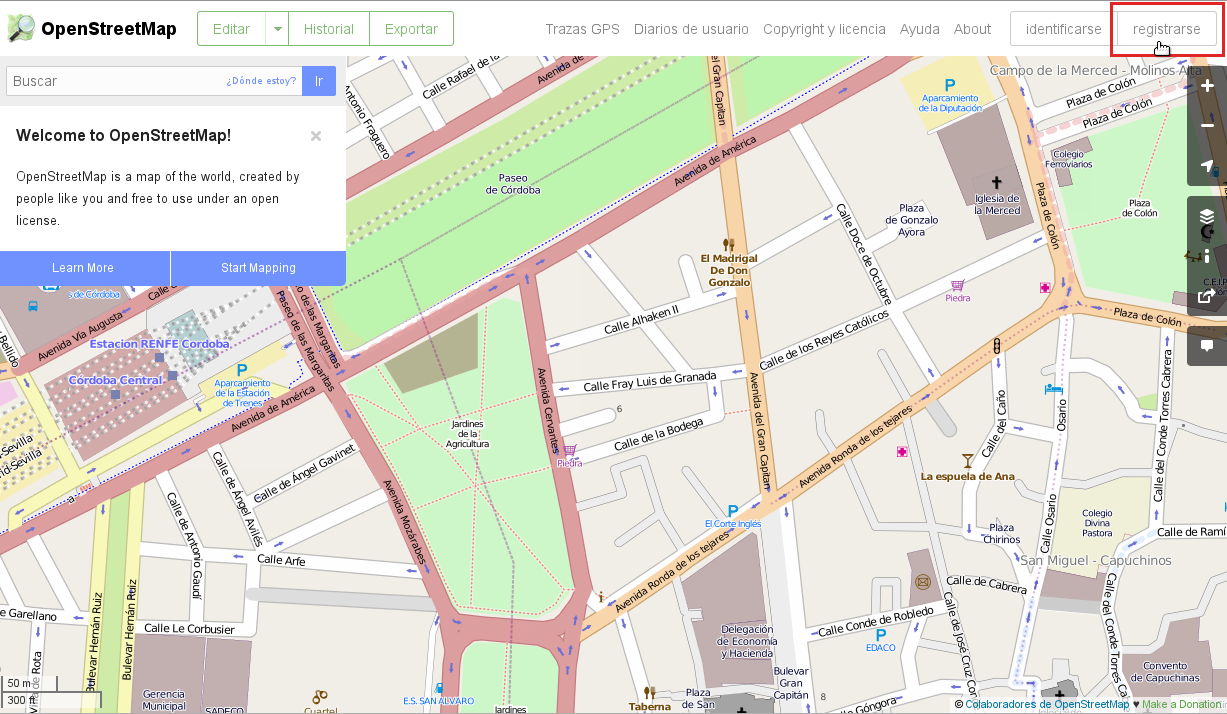Click restaurant icon of El Madrigal De Don Gonzalo

coord(729,244)
